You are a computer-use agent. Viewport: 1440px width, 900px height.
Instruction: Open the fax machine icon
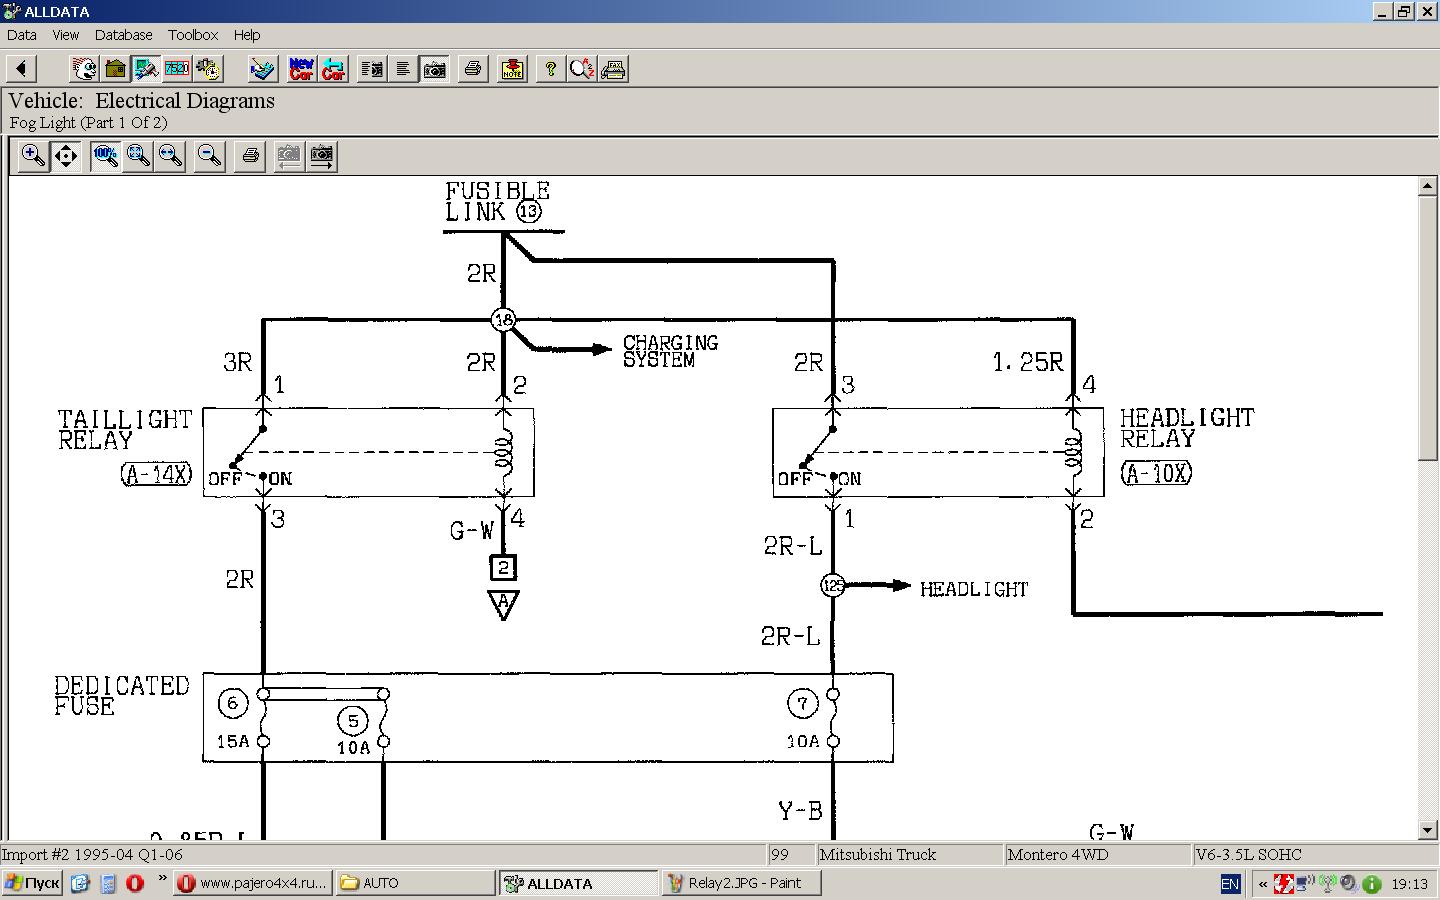point(613,69)
